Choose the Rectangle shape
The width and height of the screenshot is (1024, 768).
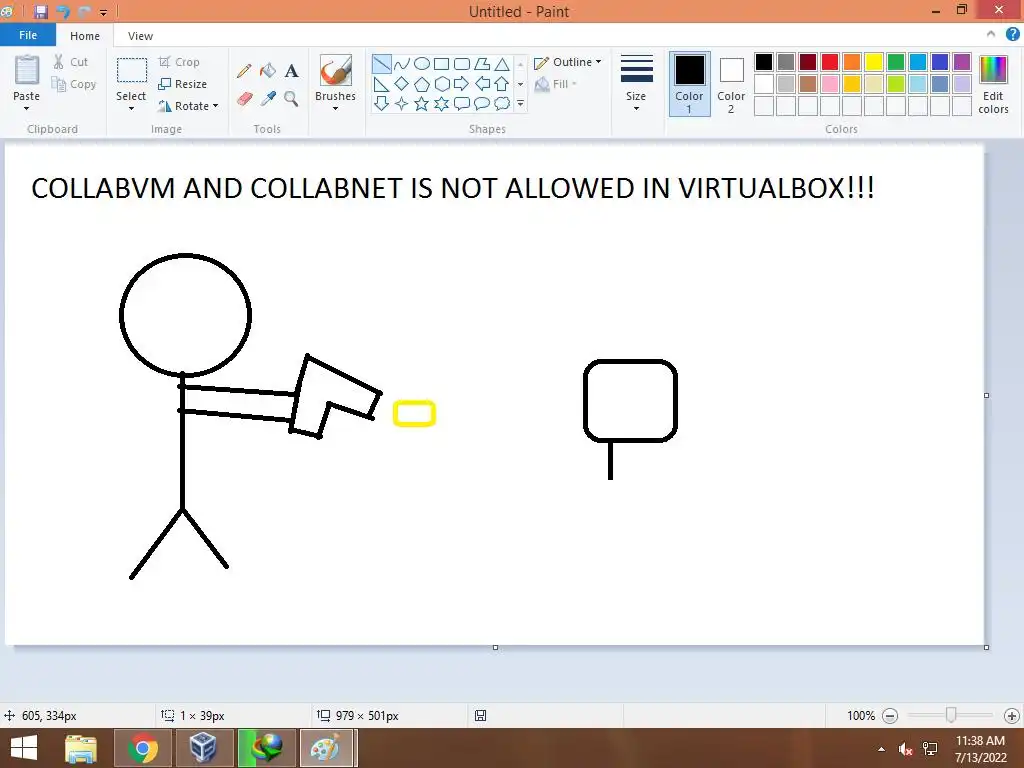441,64
